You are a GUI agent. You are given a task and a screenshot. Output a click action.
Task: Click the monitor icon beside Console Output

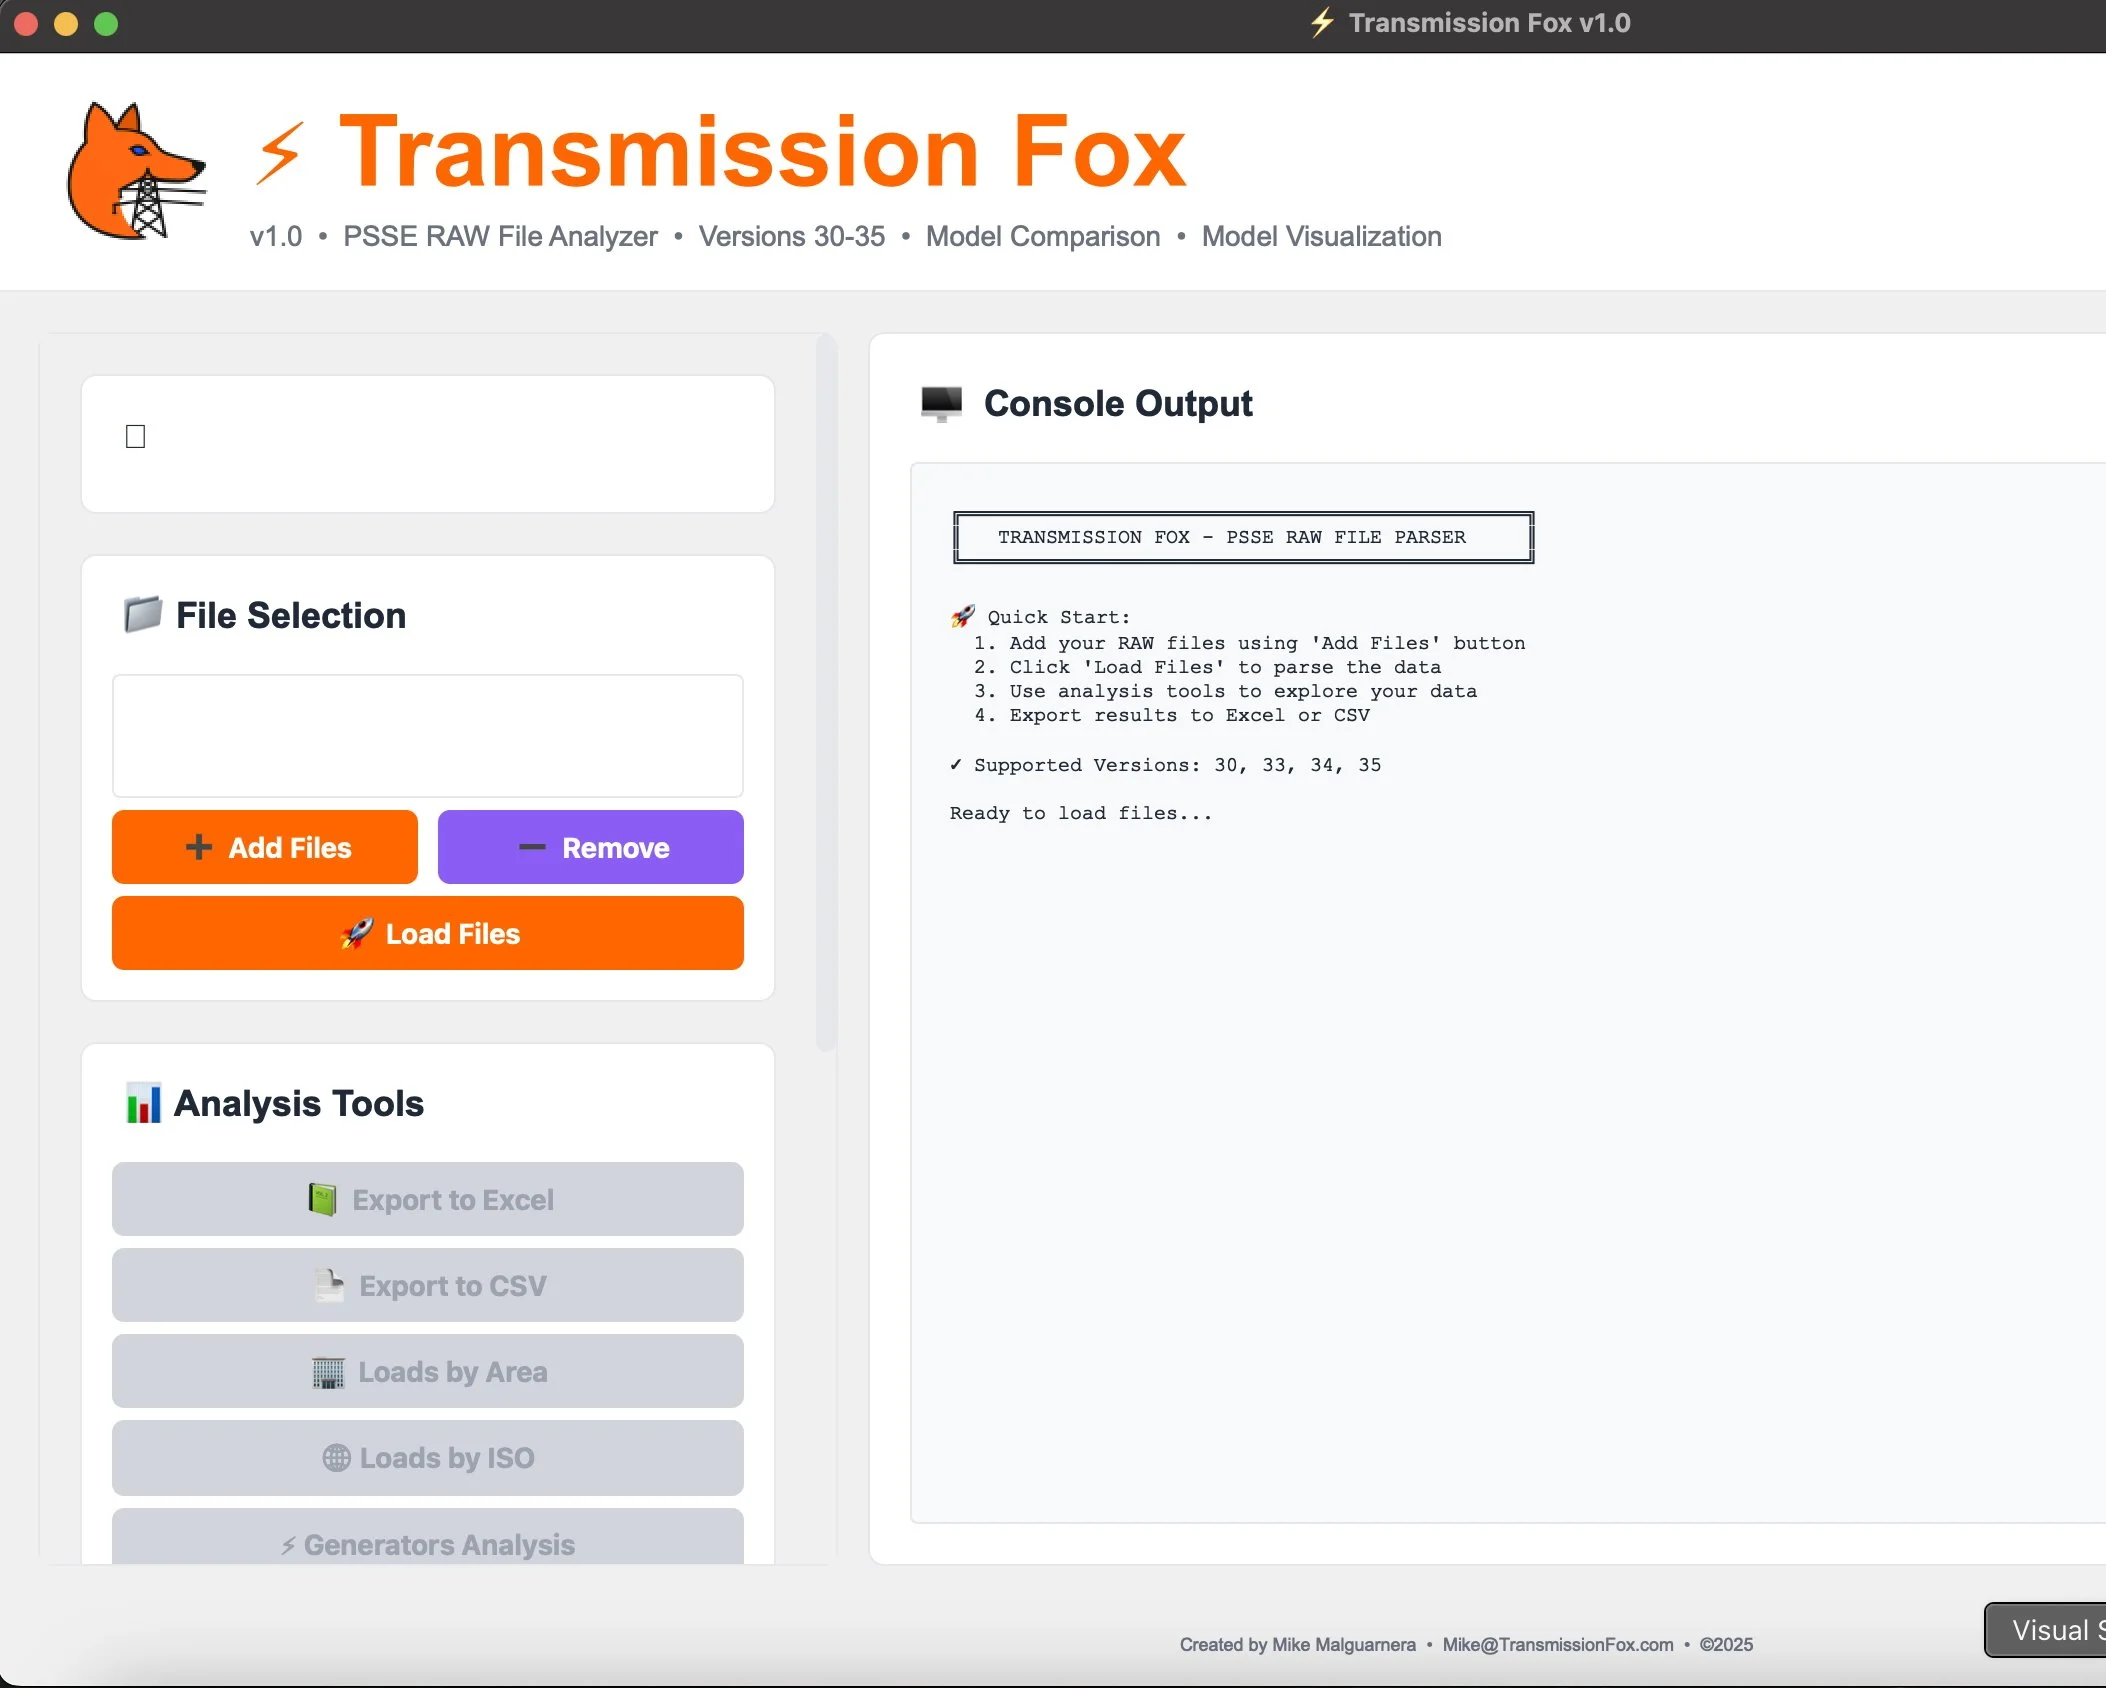[x=941, y=403]
